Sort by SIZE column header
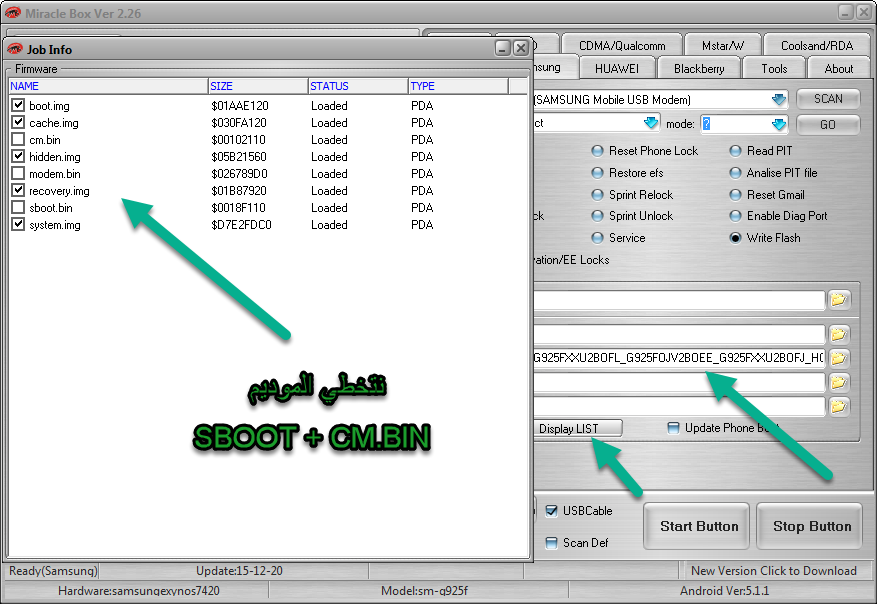 [258, 86]
